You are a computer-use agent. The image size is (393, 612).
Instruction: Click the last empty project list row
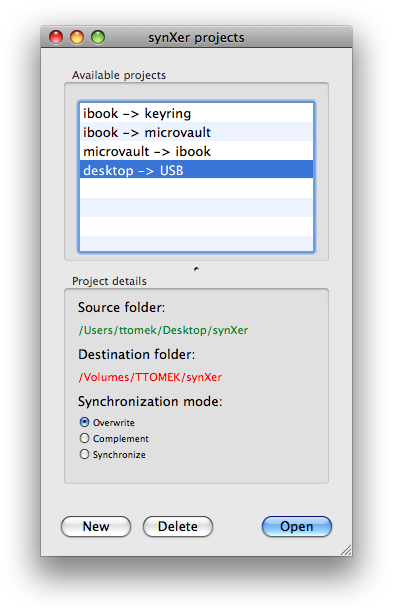pyautogui.click(x=196, y=244)
